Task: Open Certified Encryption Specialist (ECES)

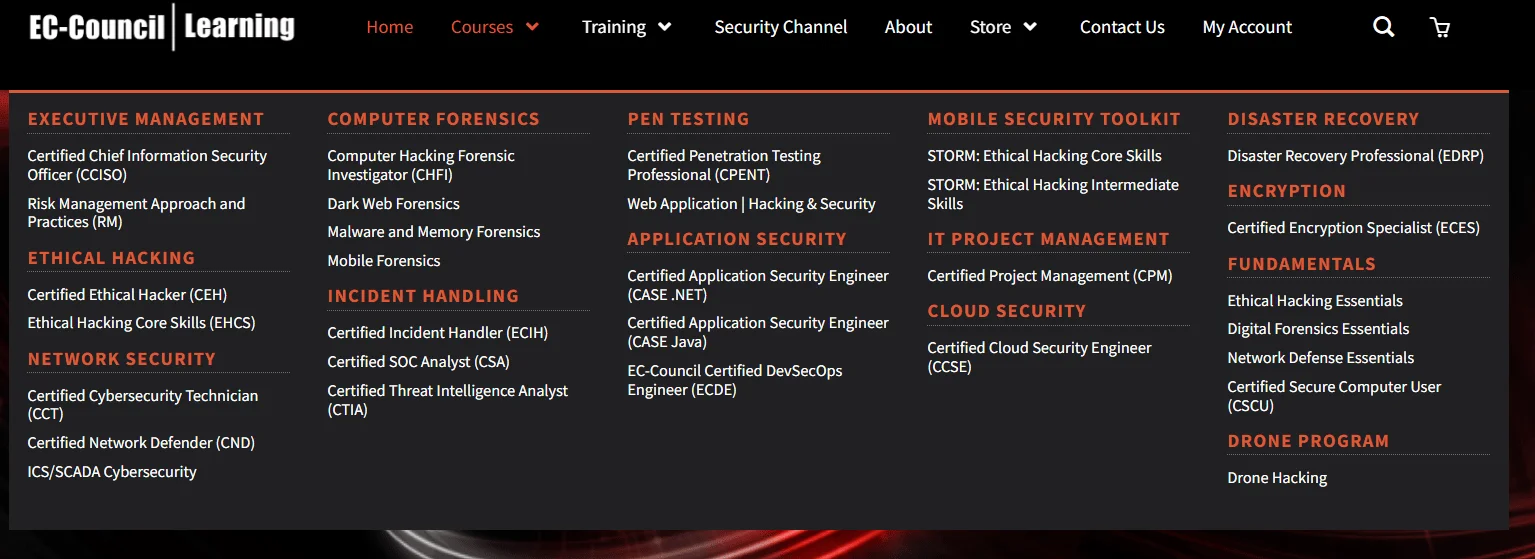Action: tap(1353, 227)
